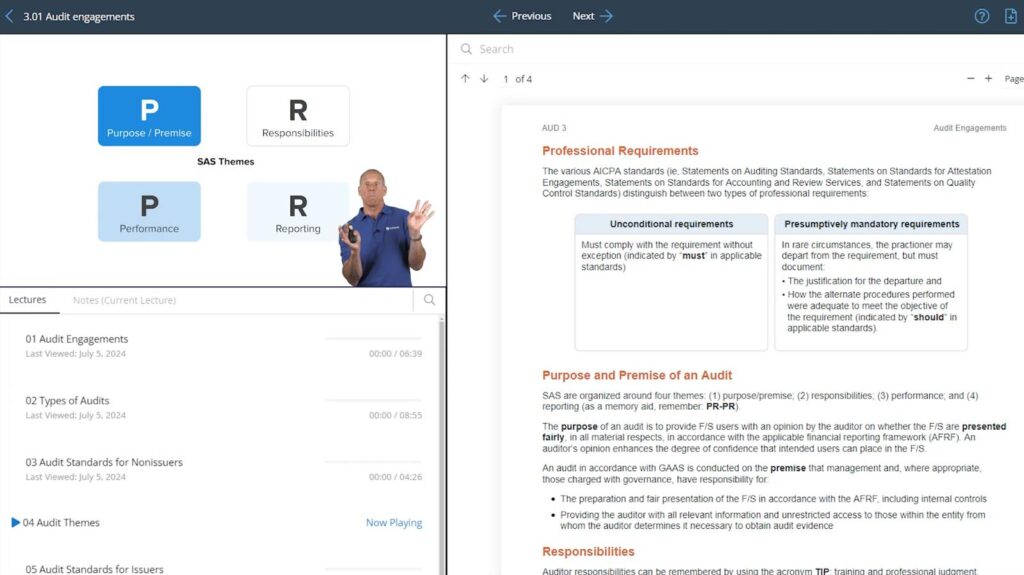The width and height of the screenshot is (1024, 575).
Task: Open the Notes (Current Lecture) tab
Action: 124,301
